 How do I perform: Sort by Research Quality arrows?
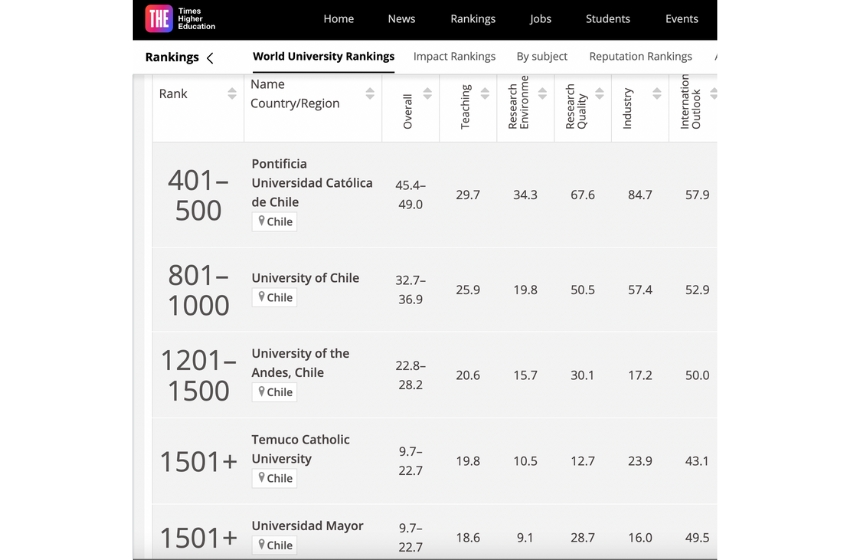(x=600, y=94)
